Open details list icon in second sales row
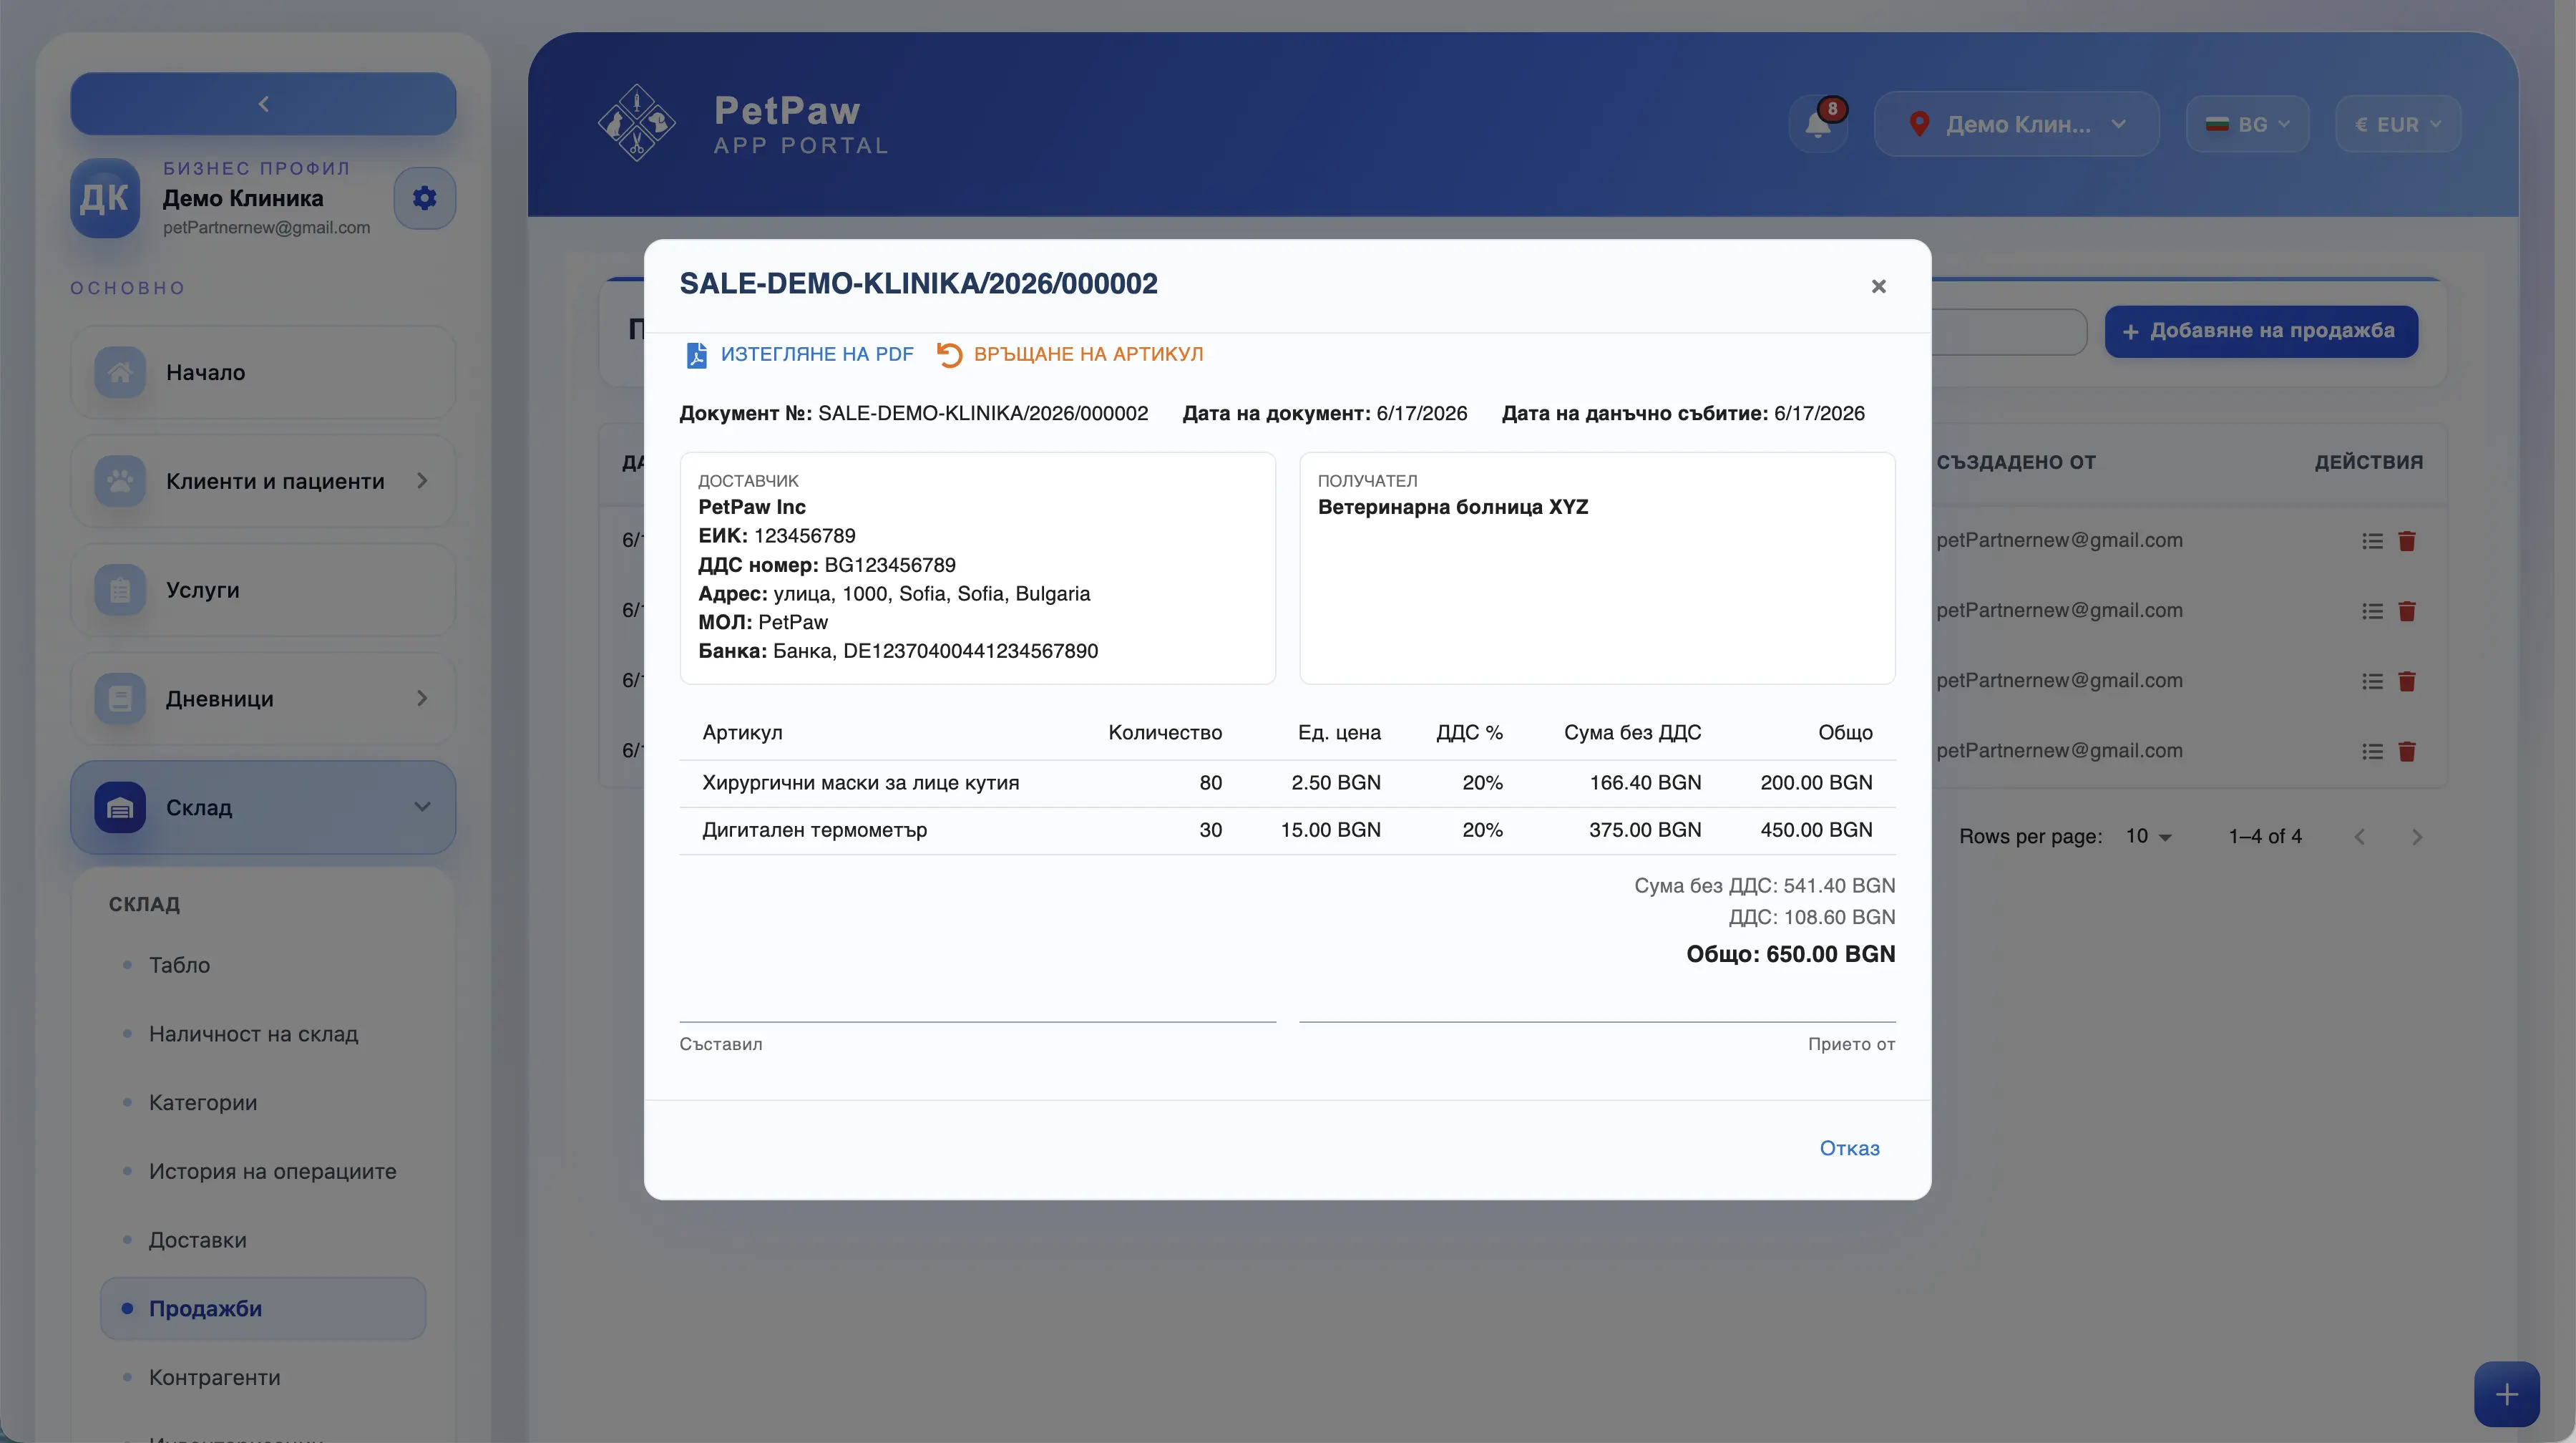 2372,611
